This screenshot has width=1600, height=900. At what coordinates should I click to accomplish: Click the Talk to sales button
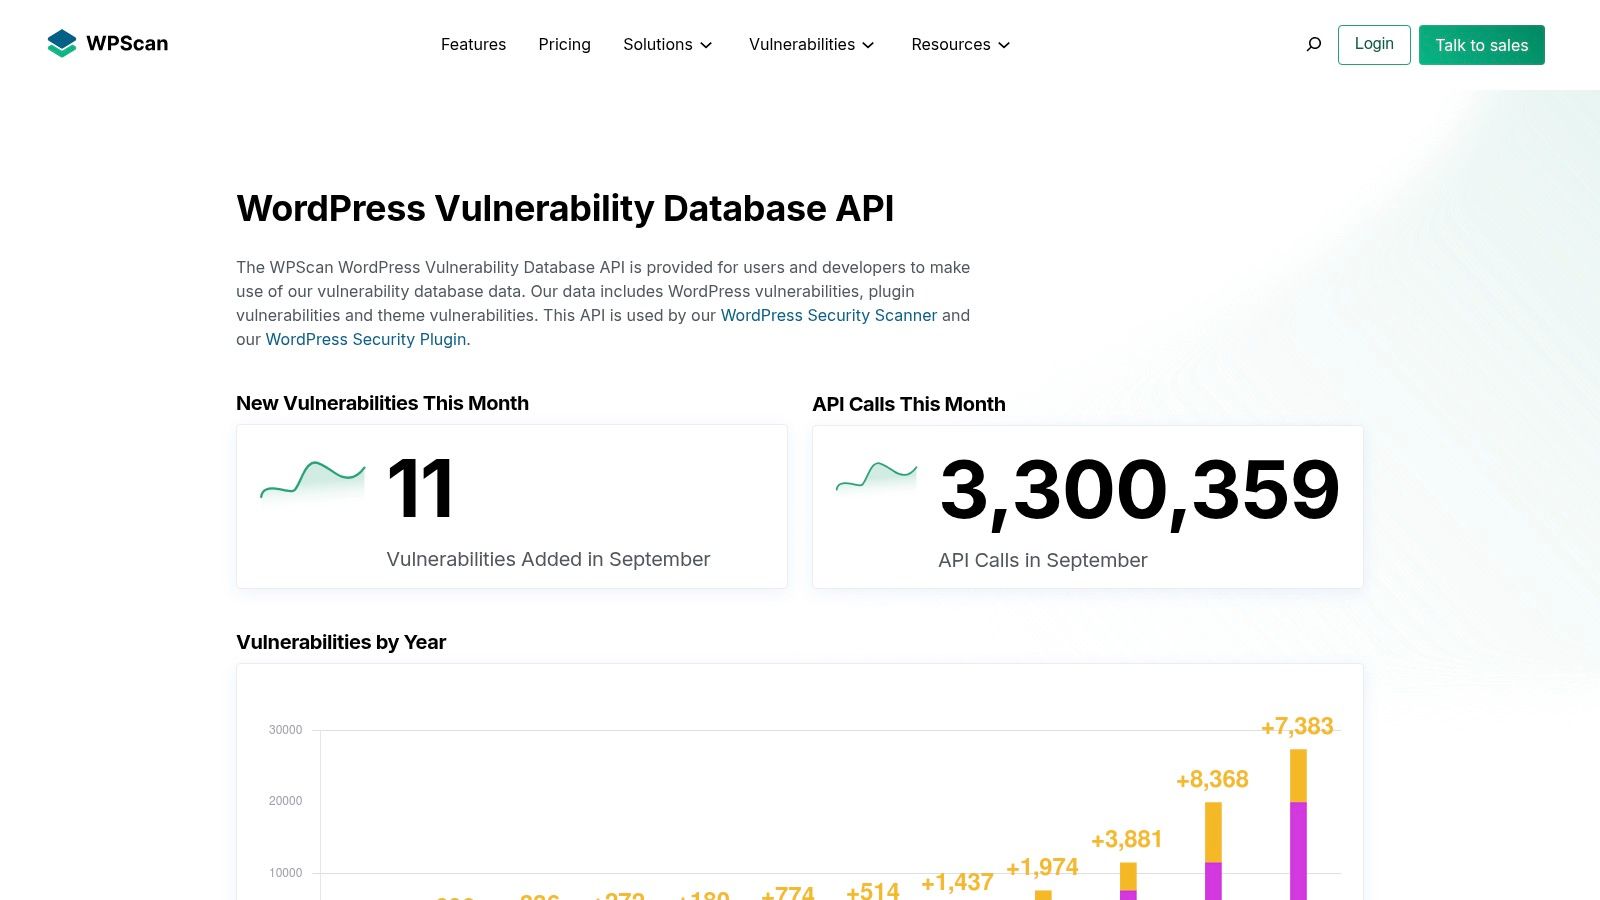pos(1482,45)
